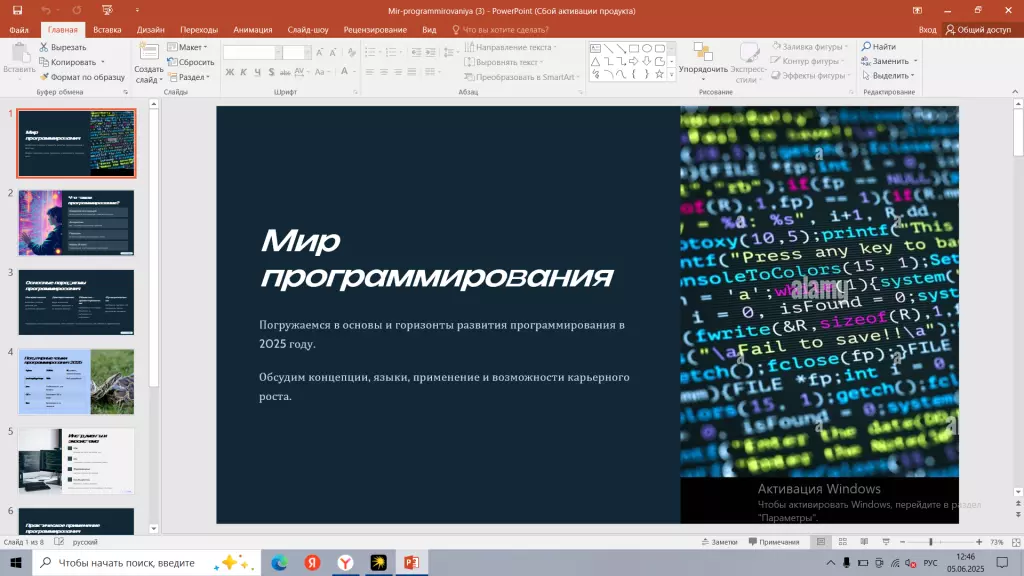
Task: Open the Заметки notes icon
Action: [x=712, y=541]
